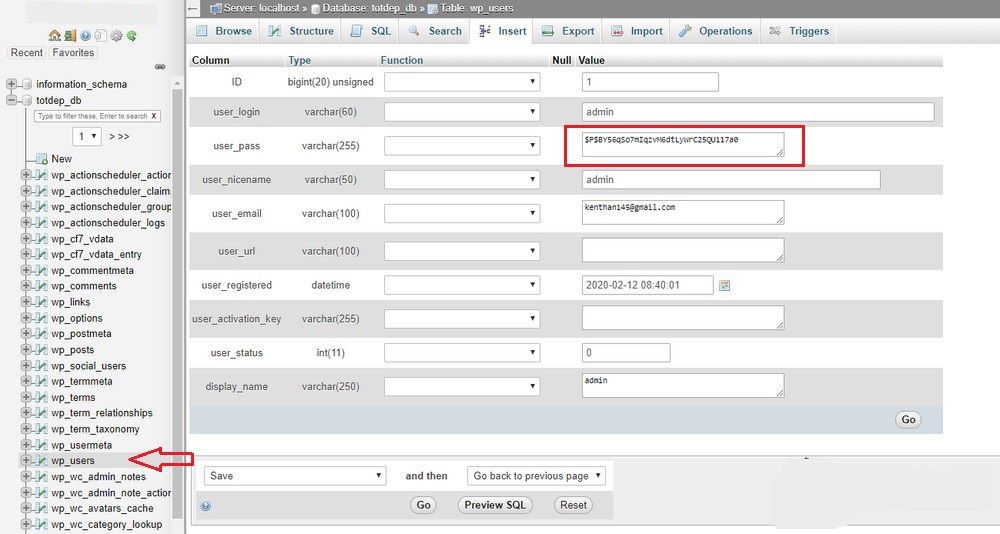Open Function dropdown for user_email
Image resolution: width=1000 pixels, height=534 pixels.
[462, 213]
